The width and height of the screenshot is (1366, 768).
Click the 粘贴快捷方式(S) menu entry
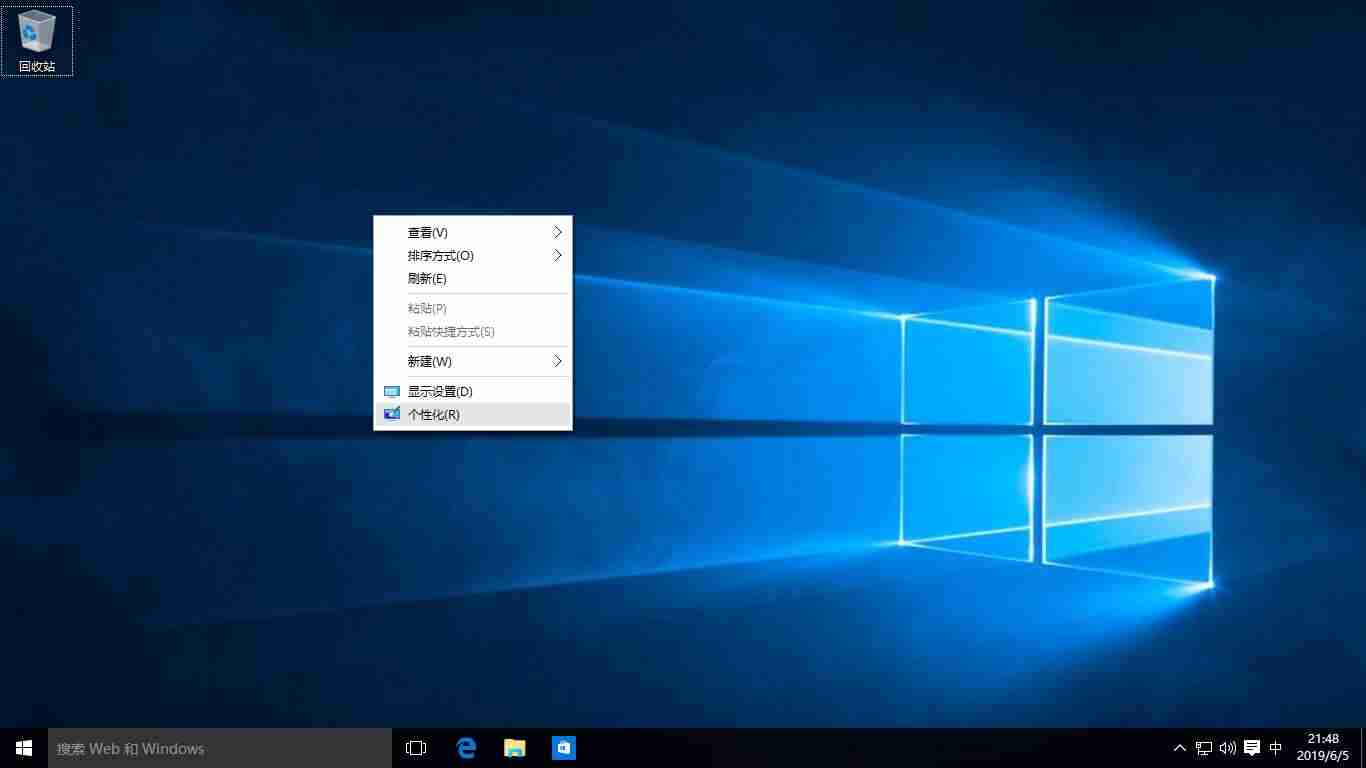tap(472, 331)
